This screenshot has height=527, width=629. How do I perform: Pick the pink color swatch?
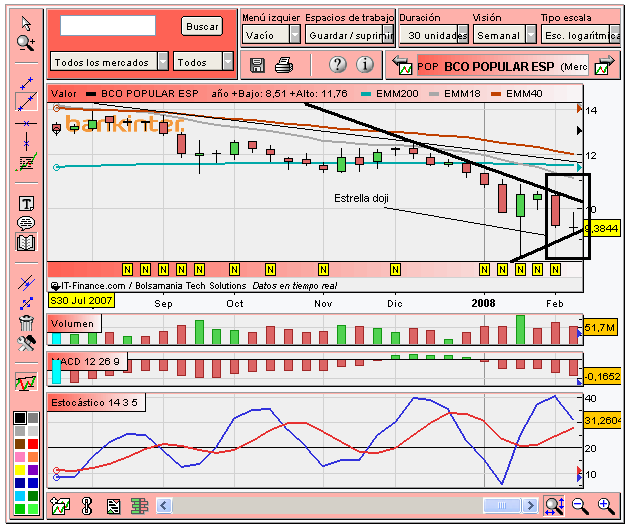click(20, 457)
